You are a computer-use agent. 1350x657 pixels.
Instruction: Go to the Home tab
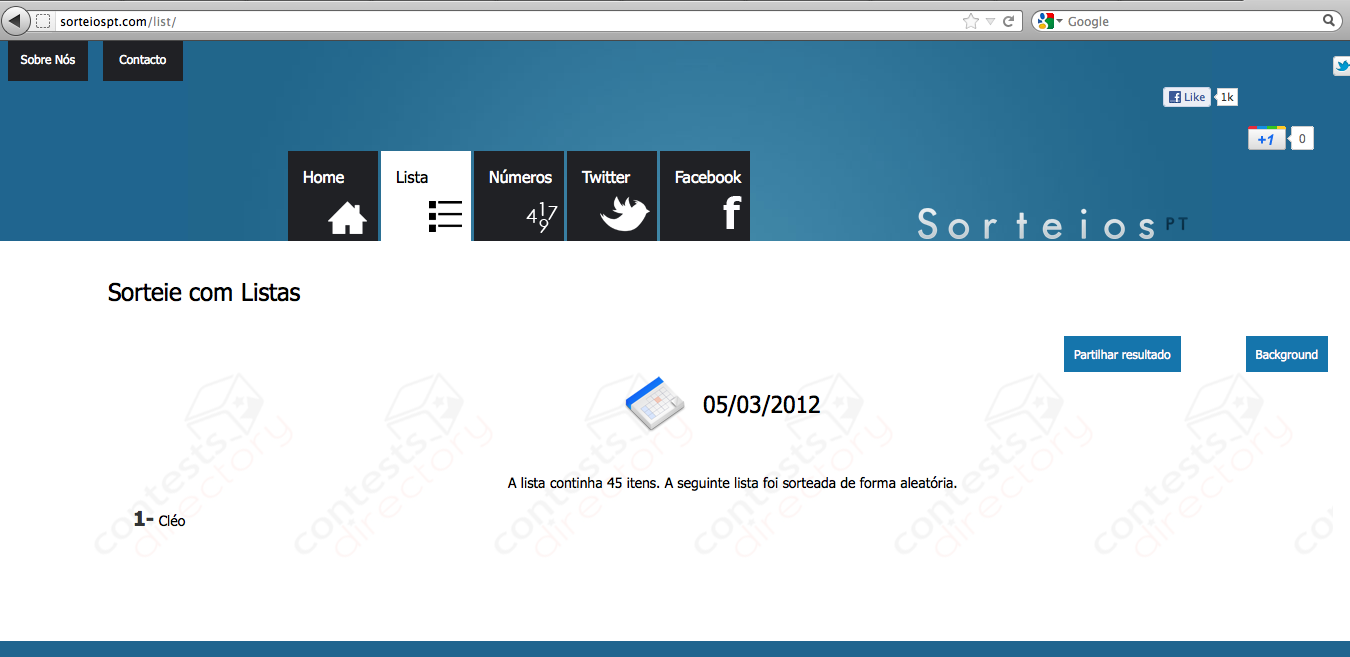click(x=333, y=196)
